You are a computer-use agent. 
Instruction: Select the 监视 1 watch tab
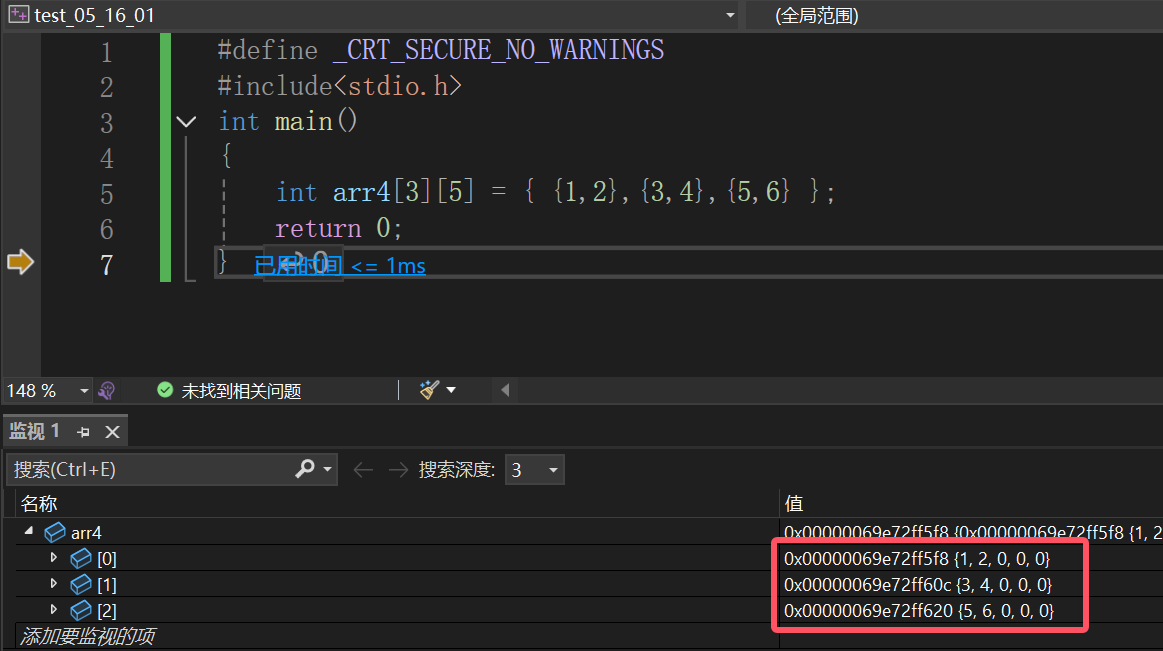pos(34,431)
